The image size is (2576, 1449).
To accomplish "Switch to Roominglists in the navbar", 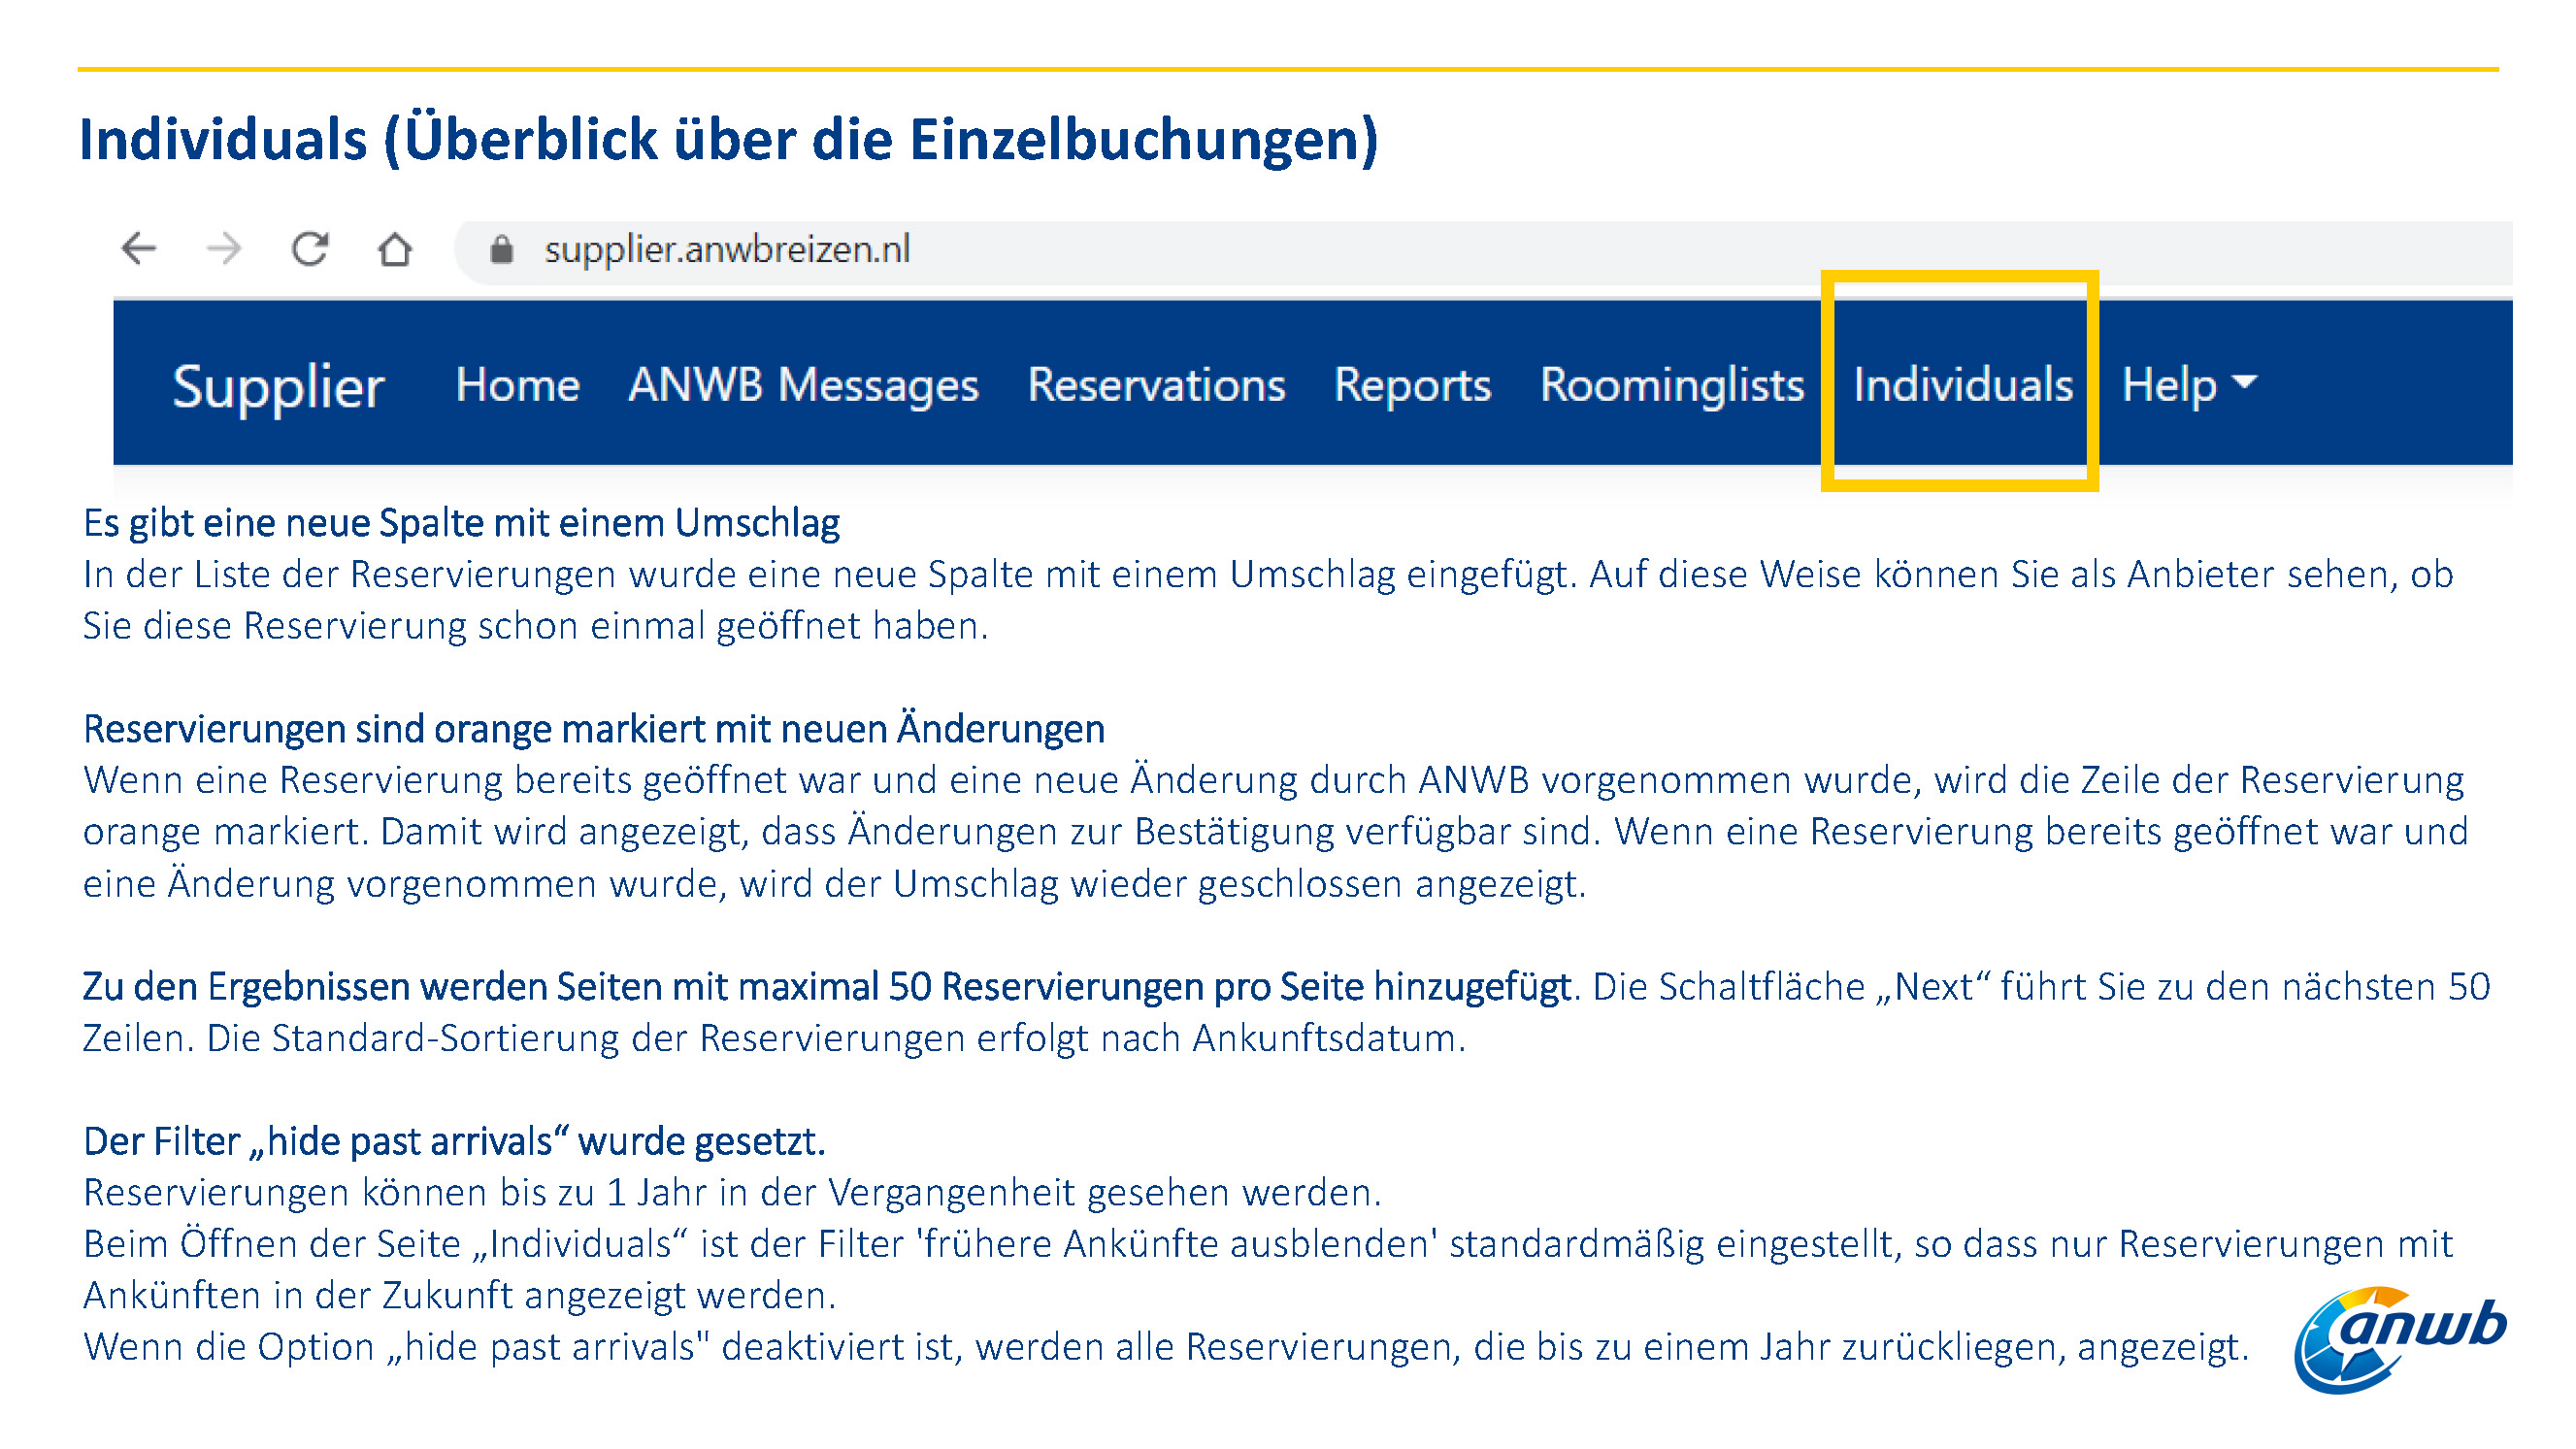I will point(1672,386).
